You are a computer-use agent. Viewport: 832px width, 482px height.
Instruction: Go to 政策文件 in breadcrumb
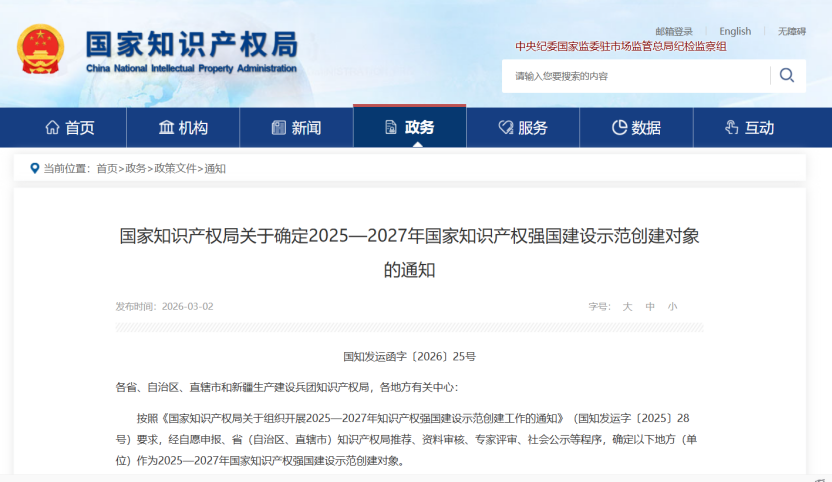click(x=175, y=168)
